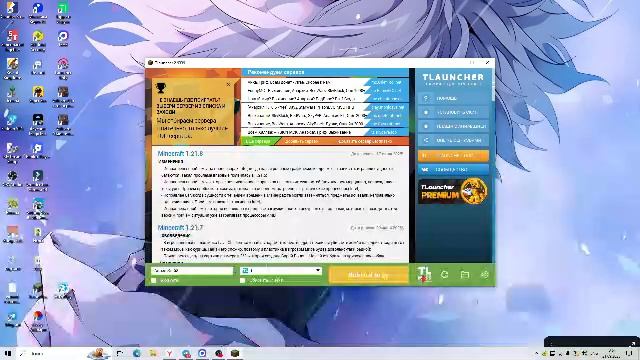The width and height of the screenshot is (640, 360).
Task: Close the yellow trophy promo box
Action: pyautogui.click(x=228, y=84)
